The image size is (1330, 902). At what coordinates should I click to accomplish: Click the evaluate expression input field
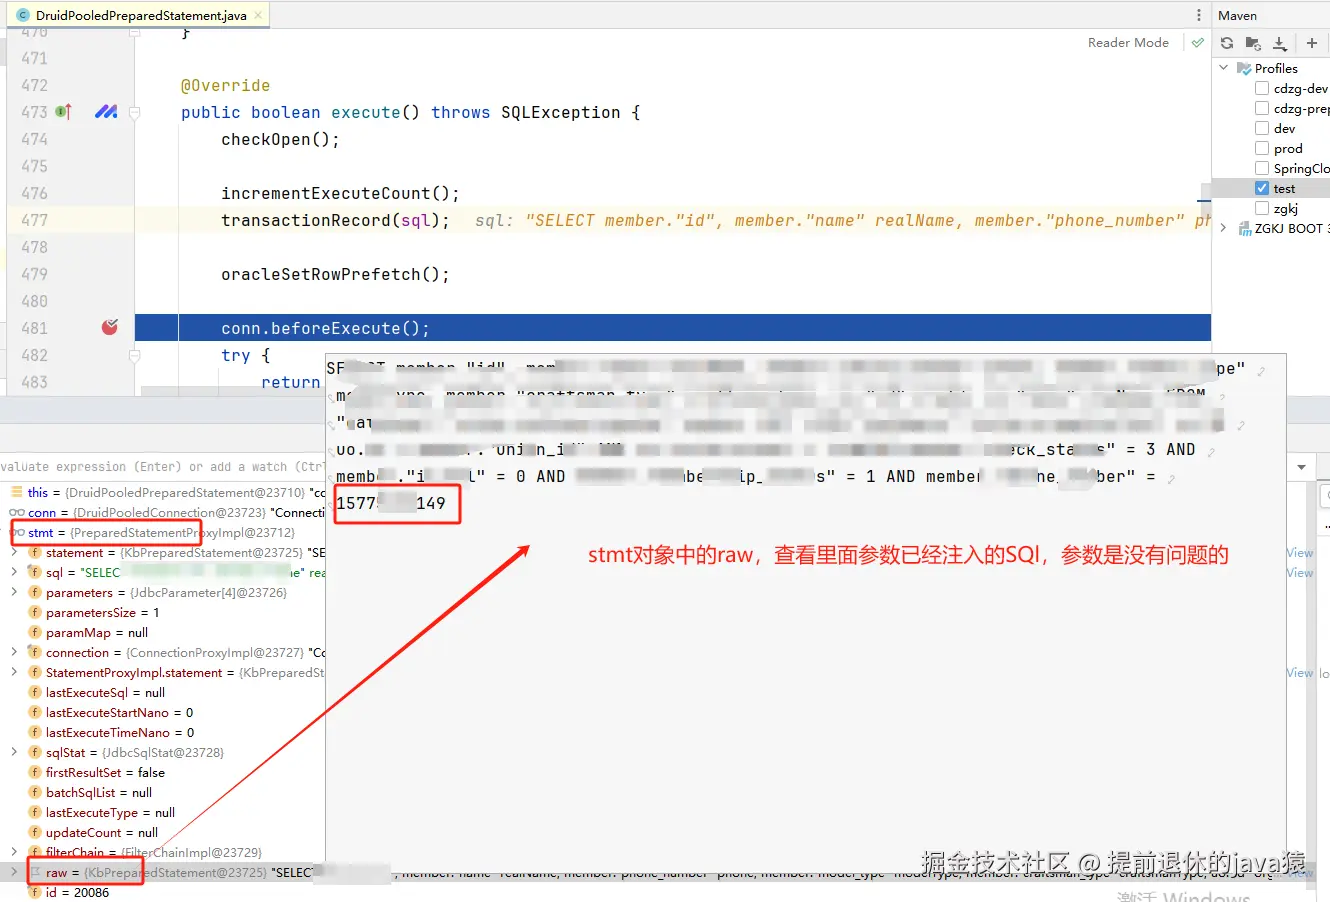pos(163,467)
